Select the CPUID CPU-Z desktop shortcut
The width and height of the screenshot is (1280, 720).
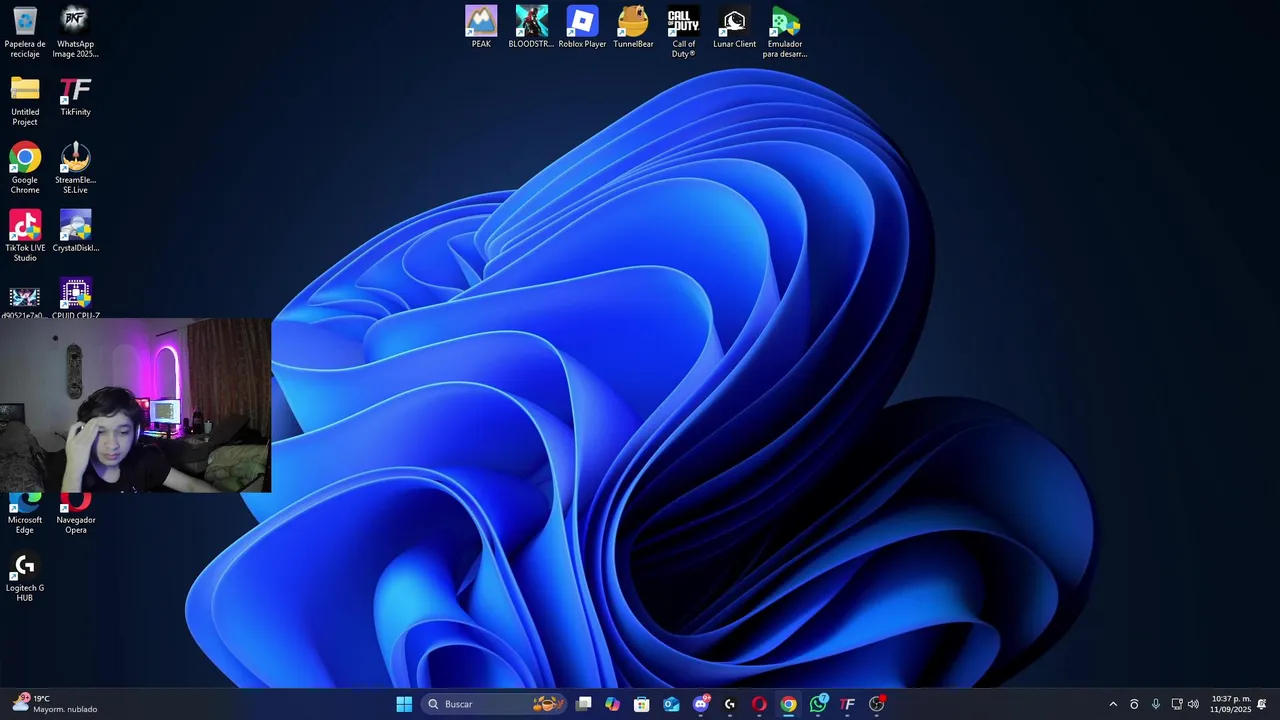coord(75,299)
